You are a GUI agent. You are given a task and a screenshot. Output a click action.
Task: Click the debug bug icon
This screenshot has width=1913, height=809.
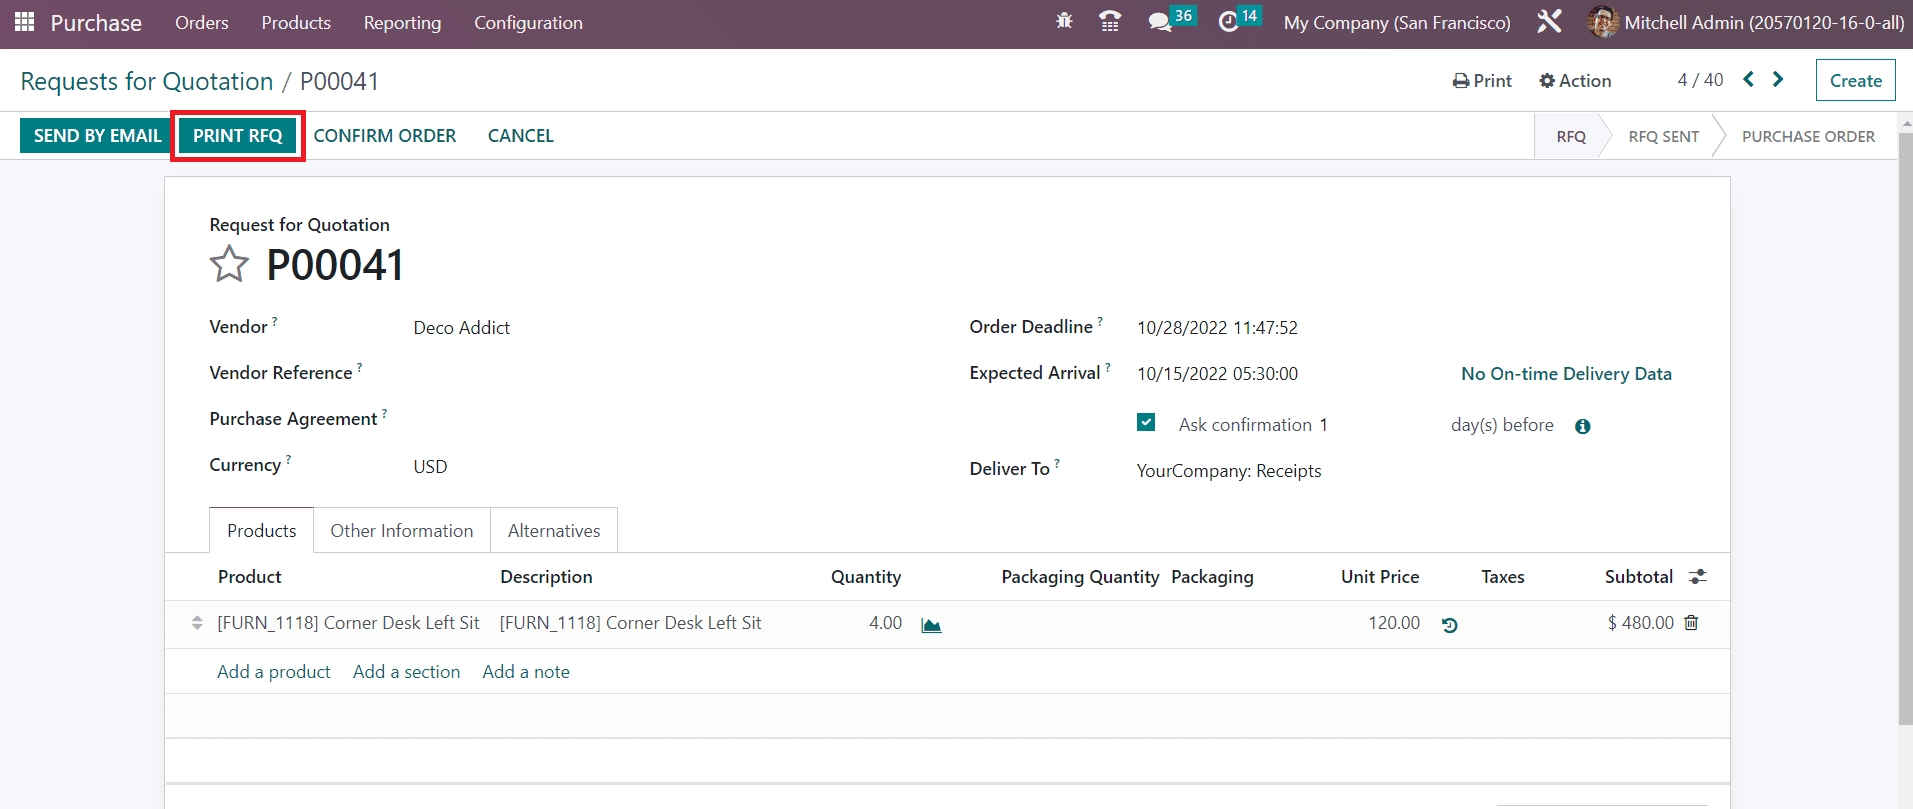[x=1064, y=21]
